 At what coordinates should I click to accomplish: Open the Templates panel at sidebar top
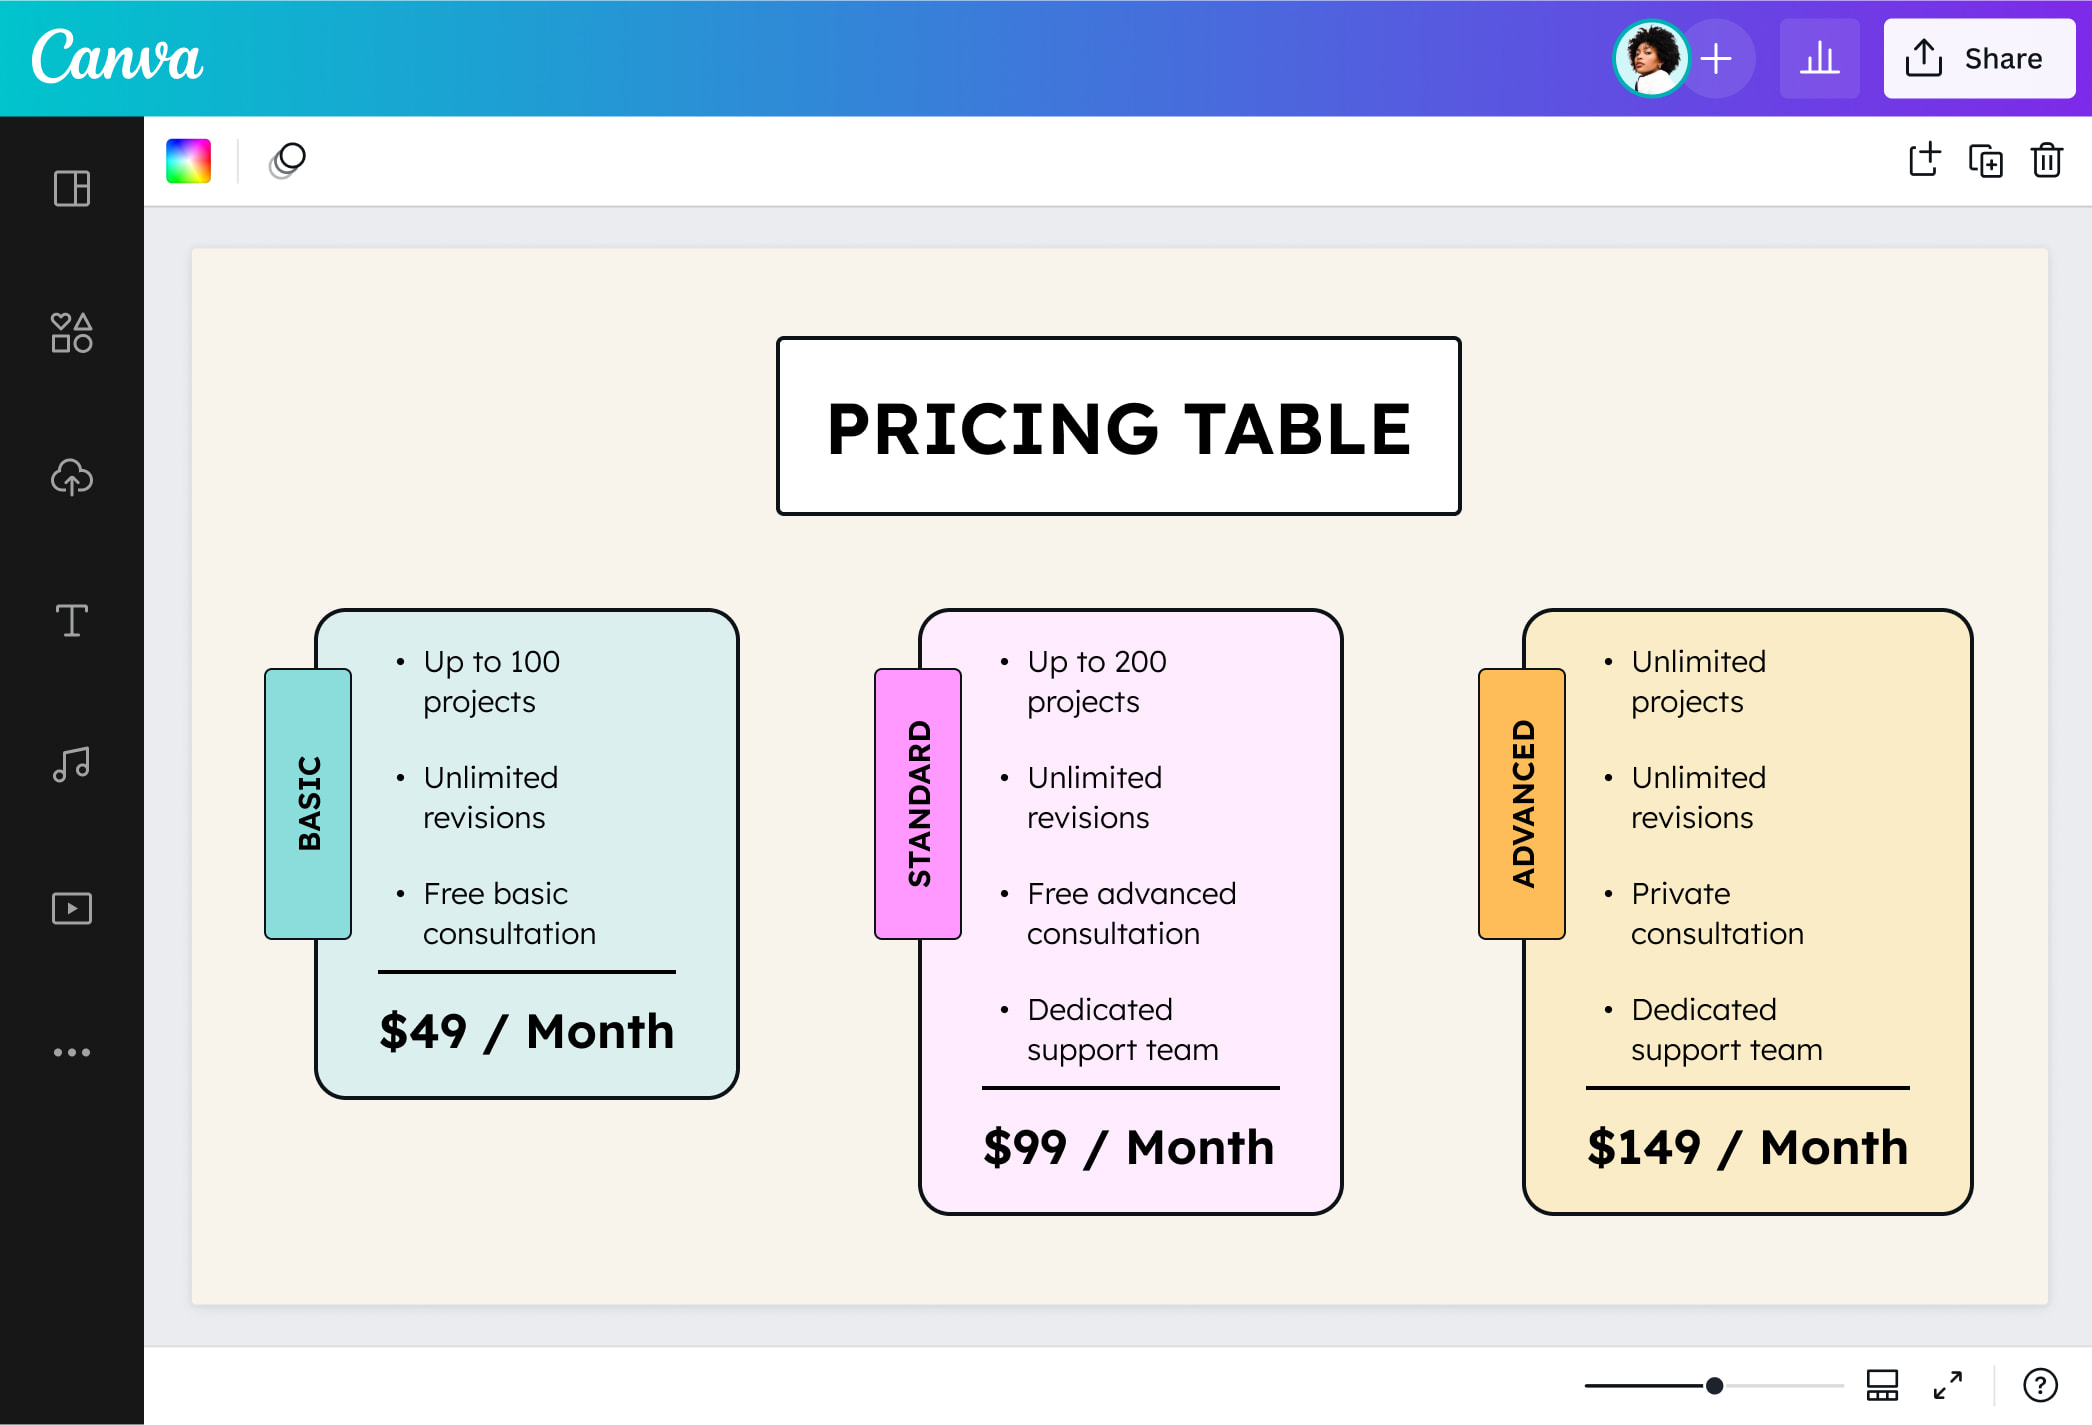point(70,190)
